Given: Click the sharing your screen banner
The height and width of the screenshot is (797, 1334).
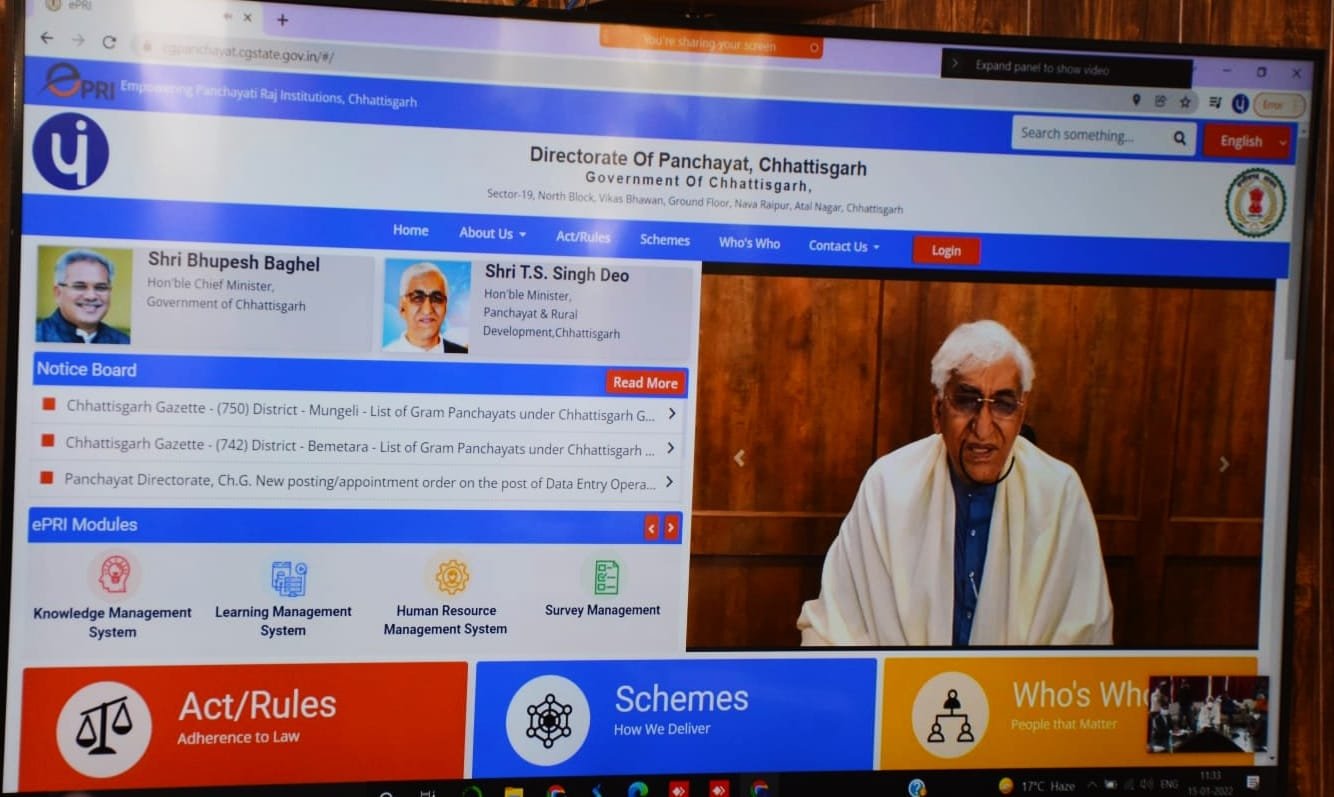Looking at the screenshot, I should (x=711, y=45).
